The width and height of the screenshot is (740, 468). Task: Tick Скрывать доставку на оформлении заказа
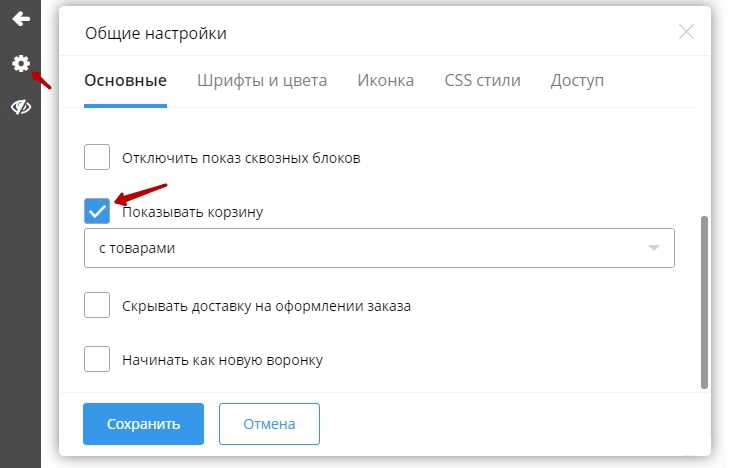[97, 306]
